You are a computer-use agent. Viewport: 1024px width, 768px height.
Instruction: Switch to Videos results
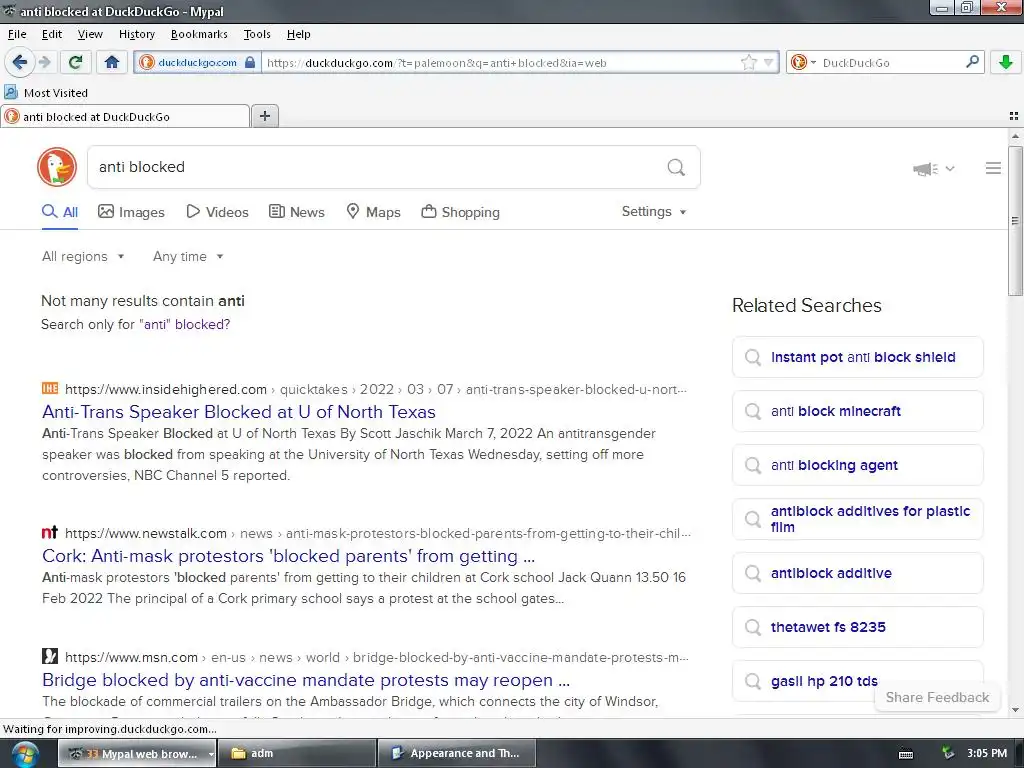coord(217,212)
